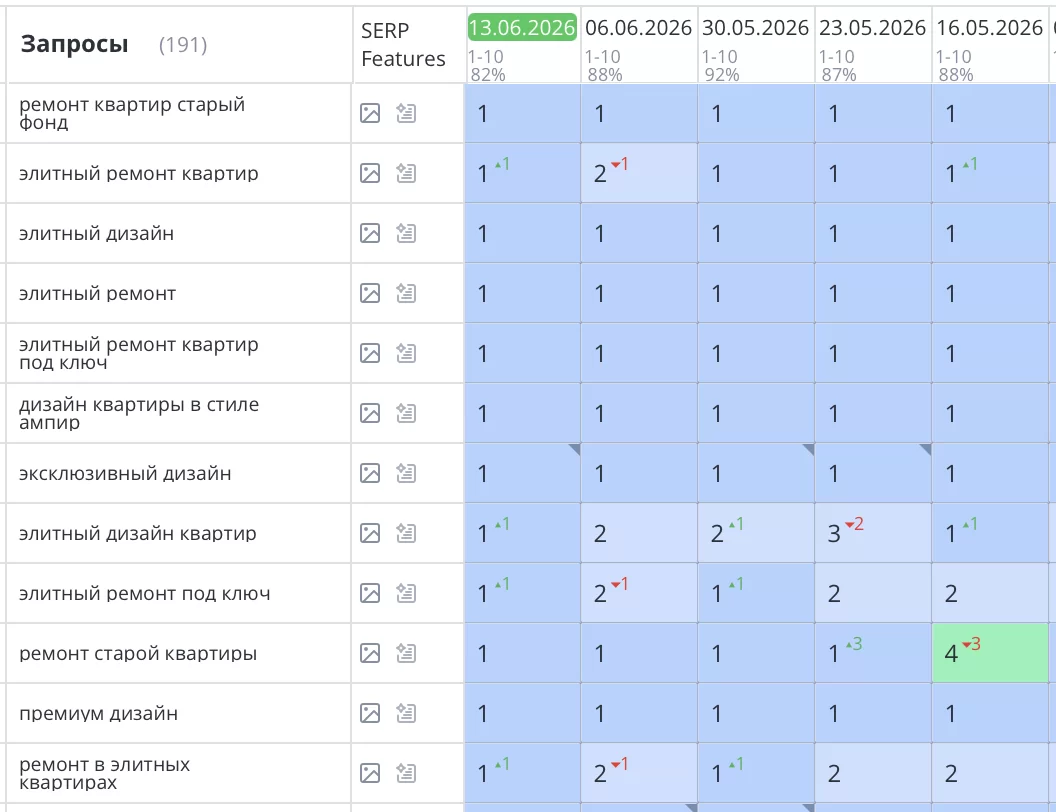The width and height of the screenshot is (1056, 812).
Task: Click the 'Запросы' column heading
Action: point(74,44)
